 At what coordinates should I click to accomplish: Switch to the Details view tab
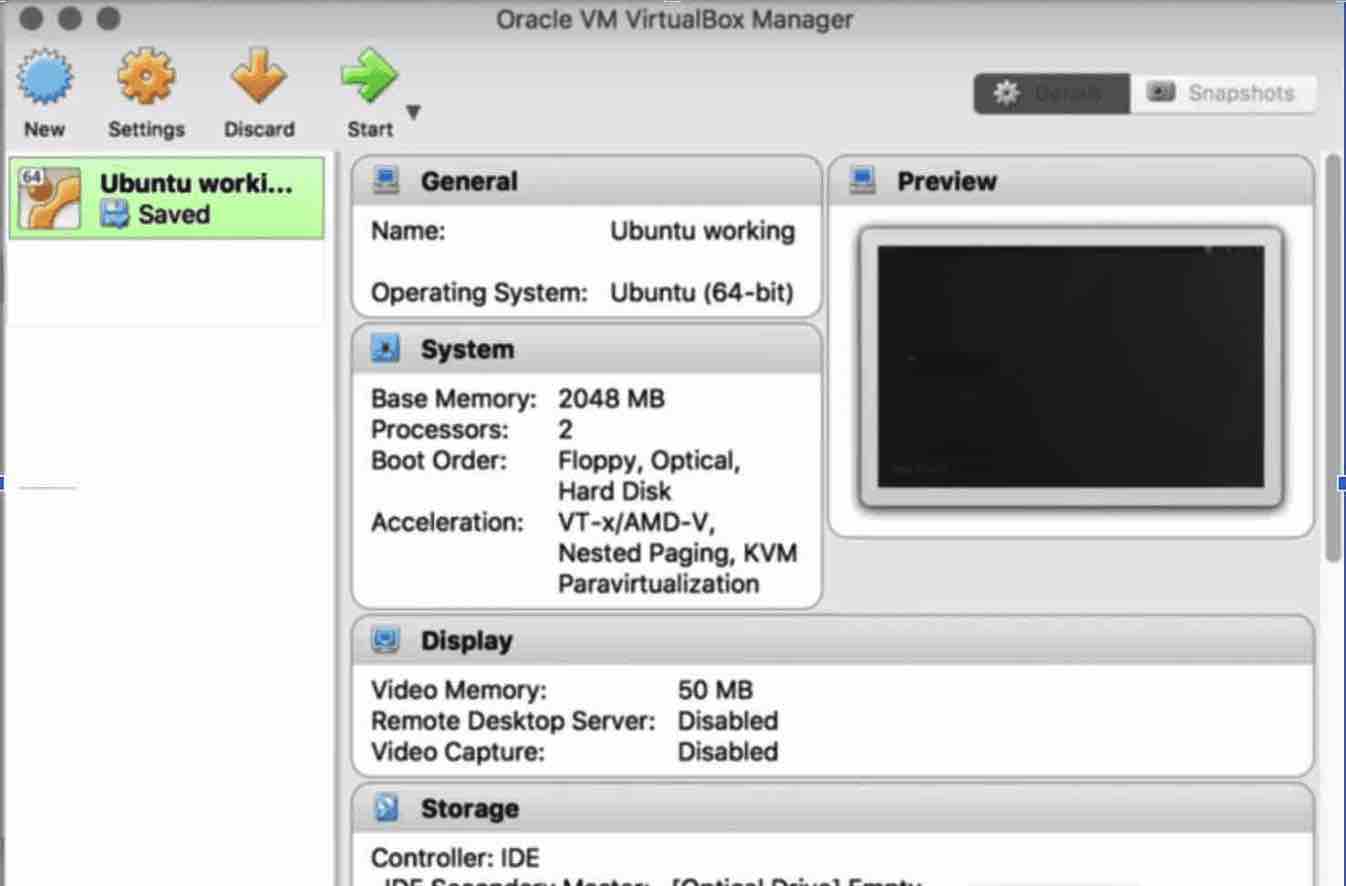pyautogui.click(x=1052, y=93)
